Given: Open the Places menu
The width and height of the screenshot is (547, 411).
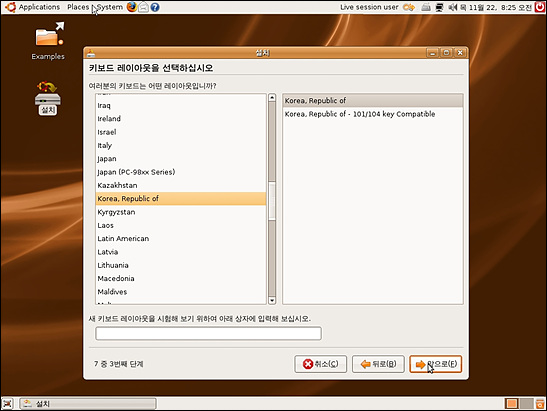Looking at the screenshot, I should click(x=78, y=7).
